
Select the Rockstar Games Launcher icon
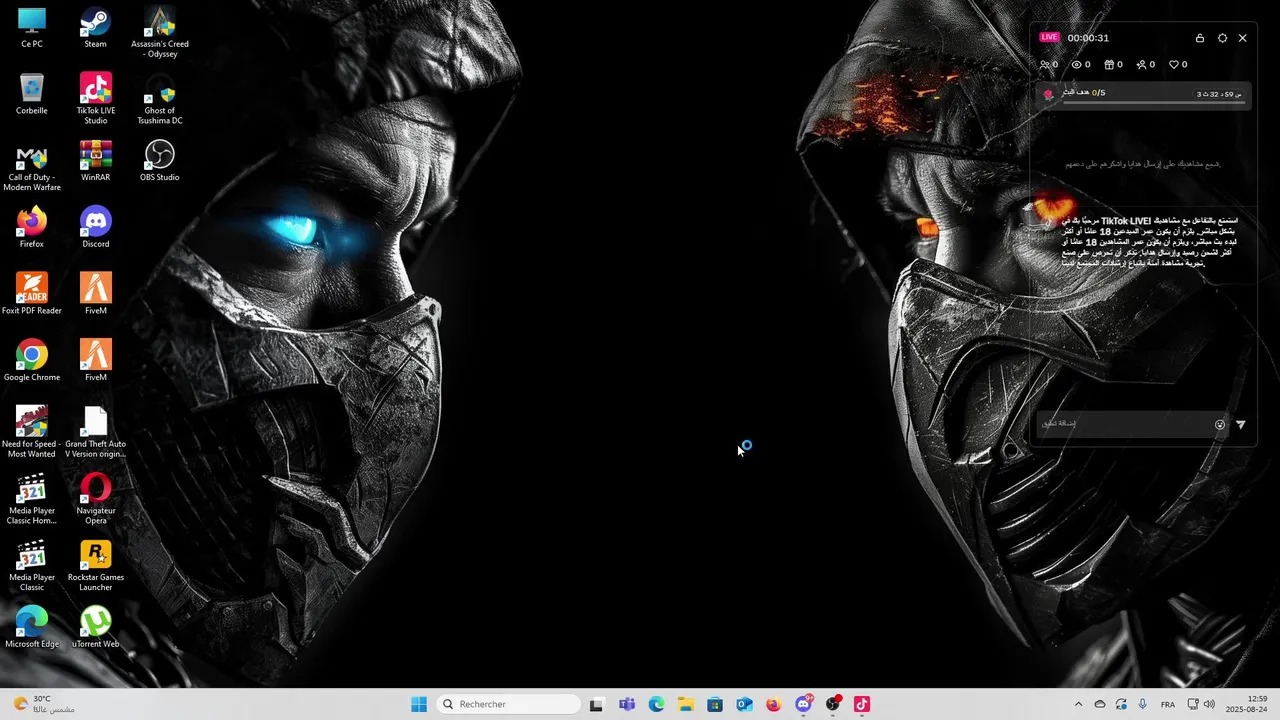click(95, 566)
